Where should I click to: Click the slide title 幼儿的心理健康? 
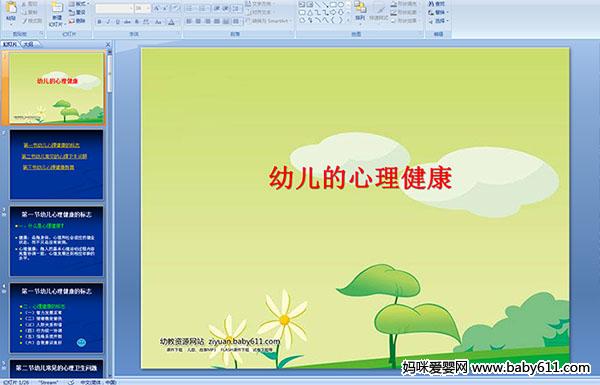tap(360, 178)
